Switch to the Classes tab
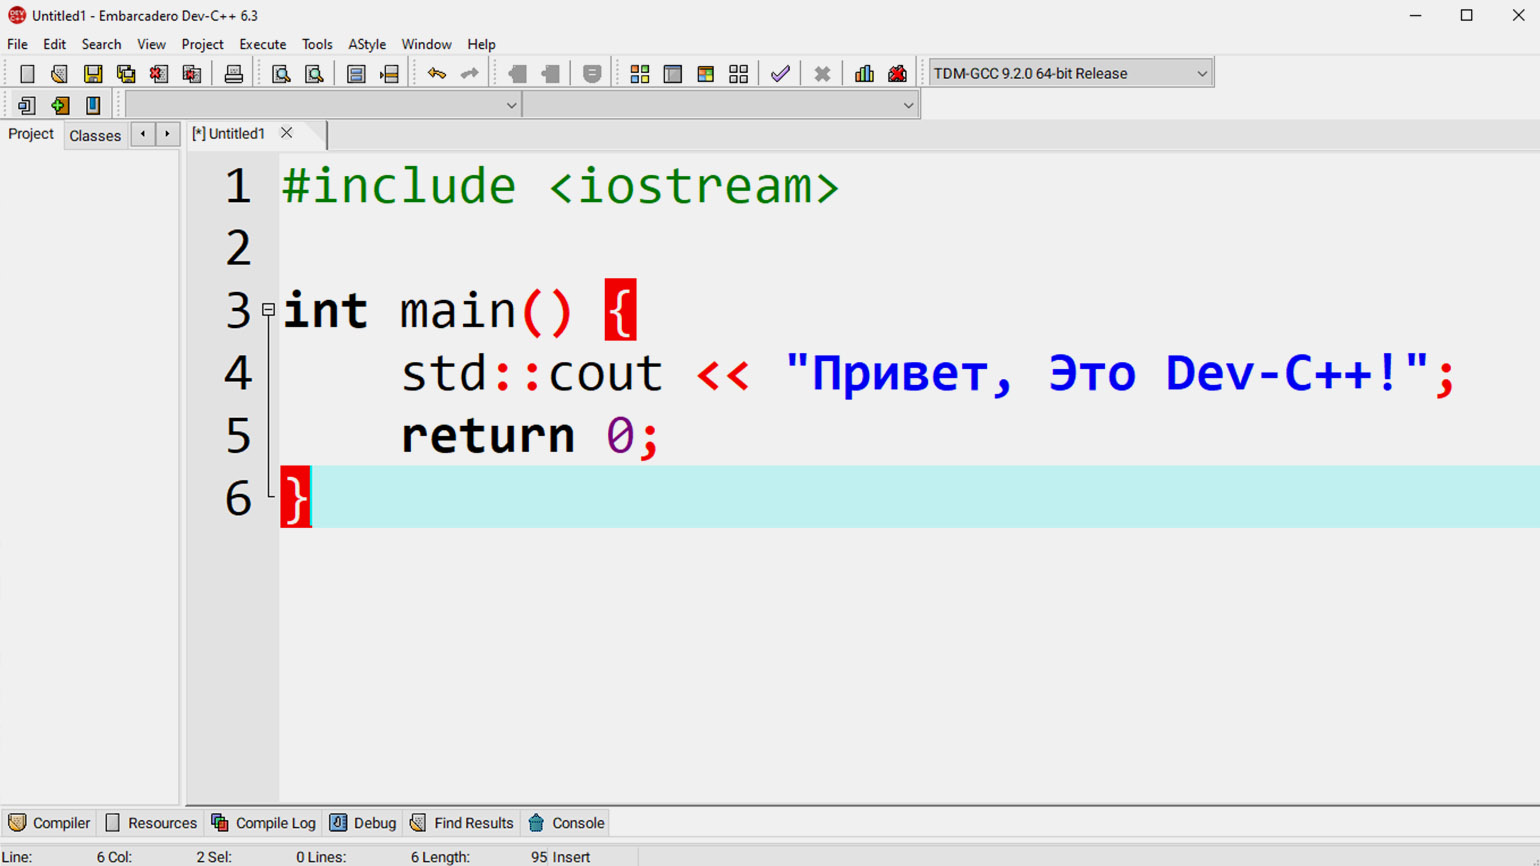 tap(95, 135)
